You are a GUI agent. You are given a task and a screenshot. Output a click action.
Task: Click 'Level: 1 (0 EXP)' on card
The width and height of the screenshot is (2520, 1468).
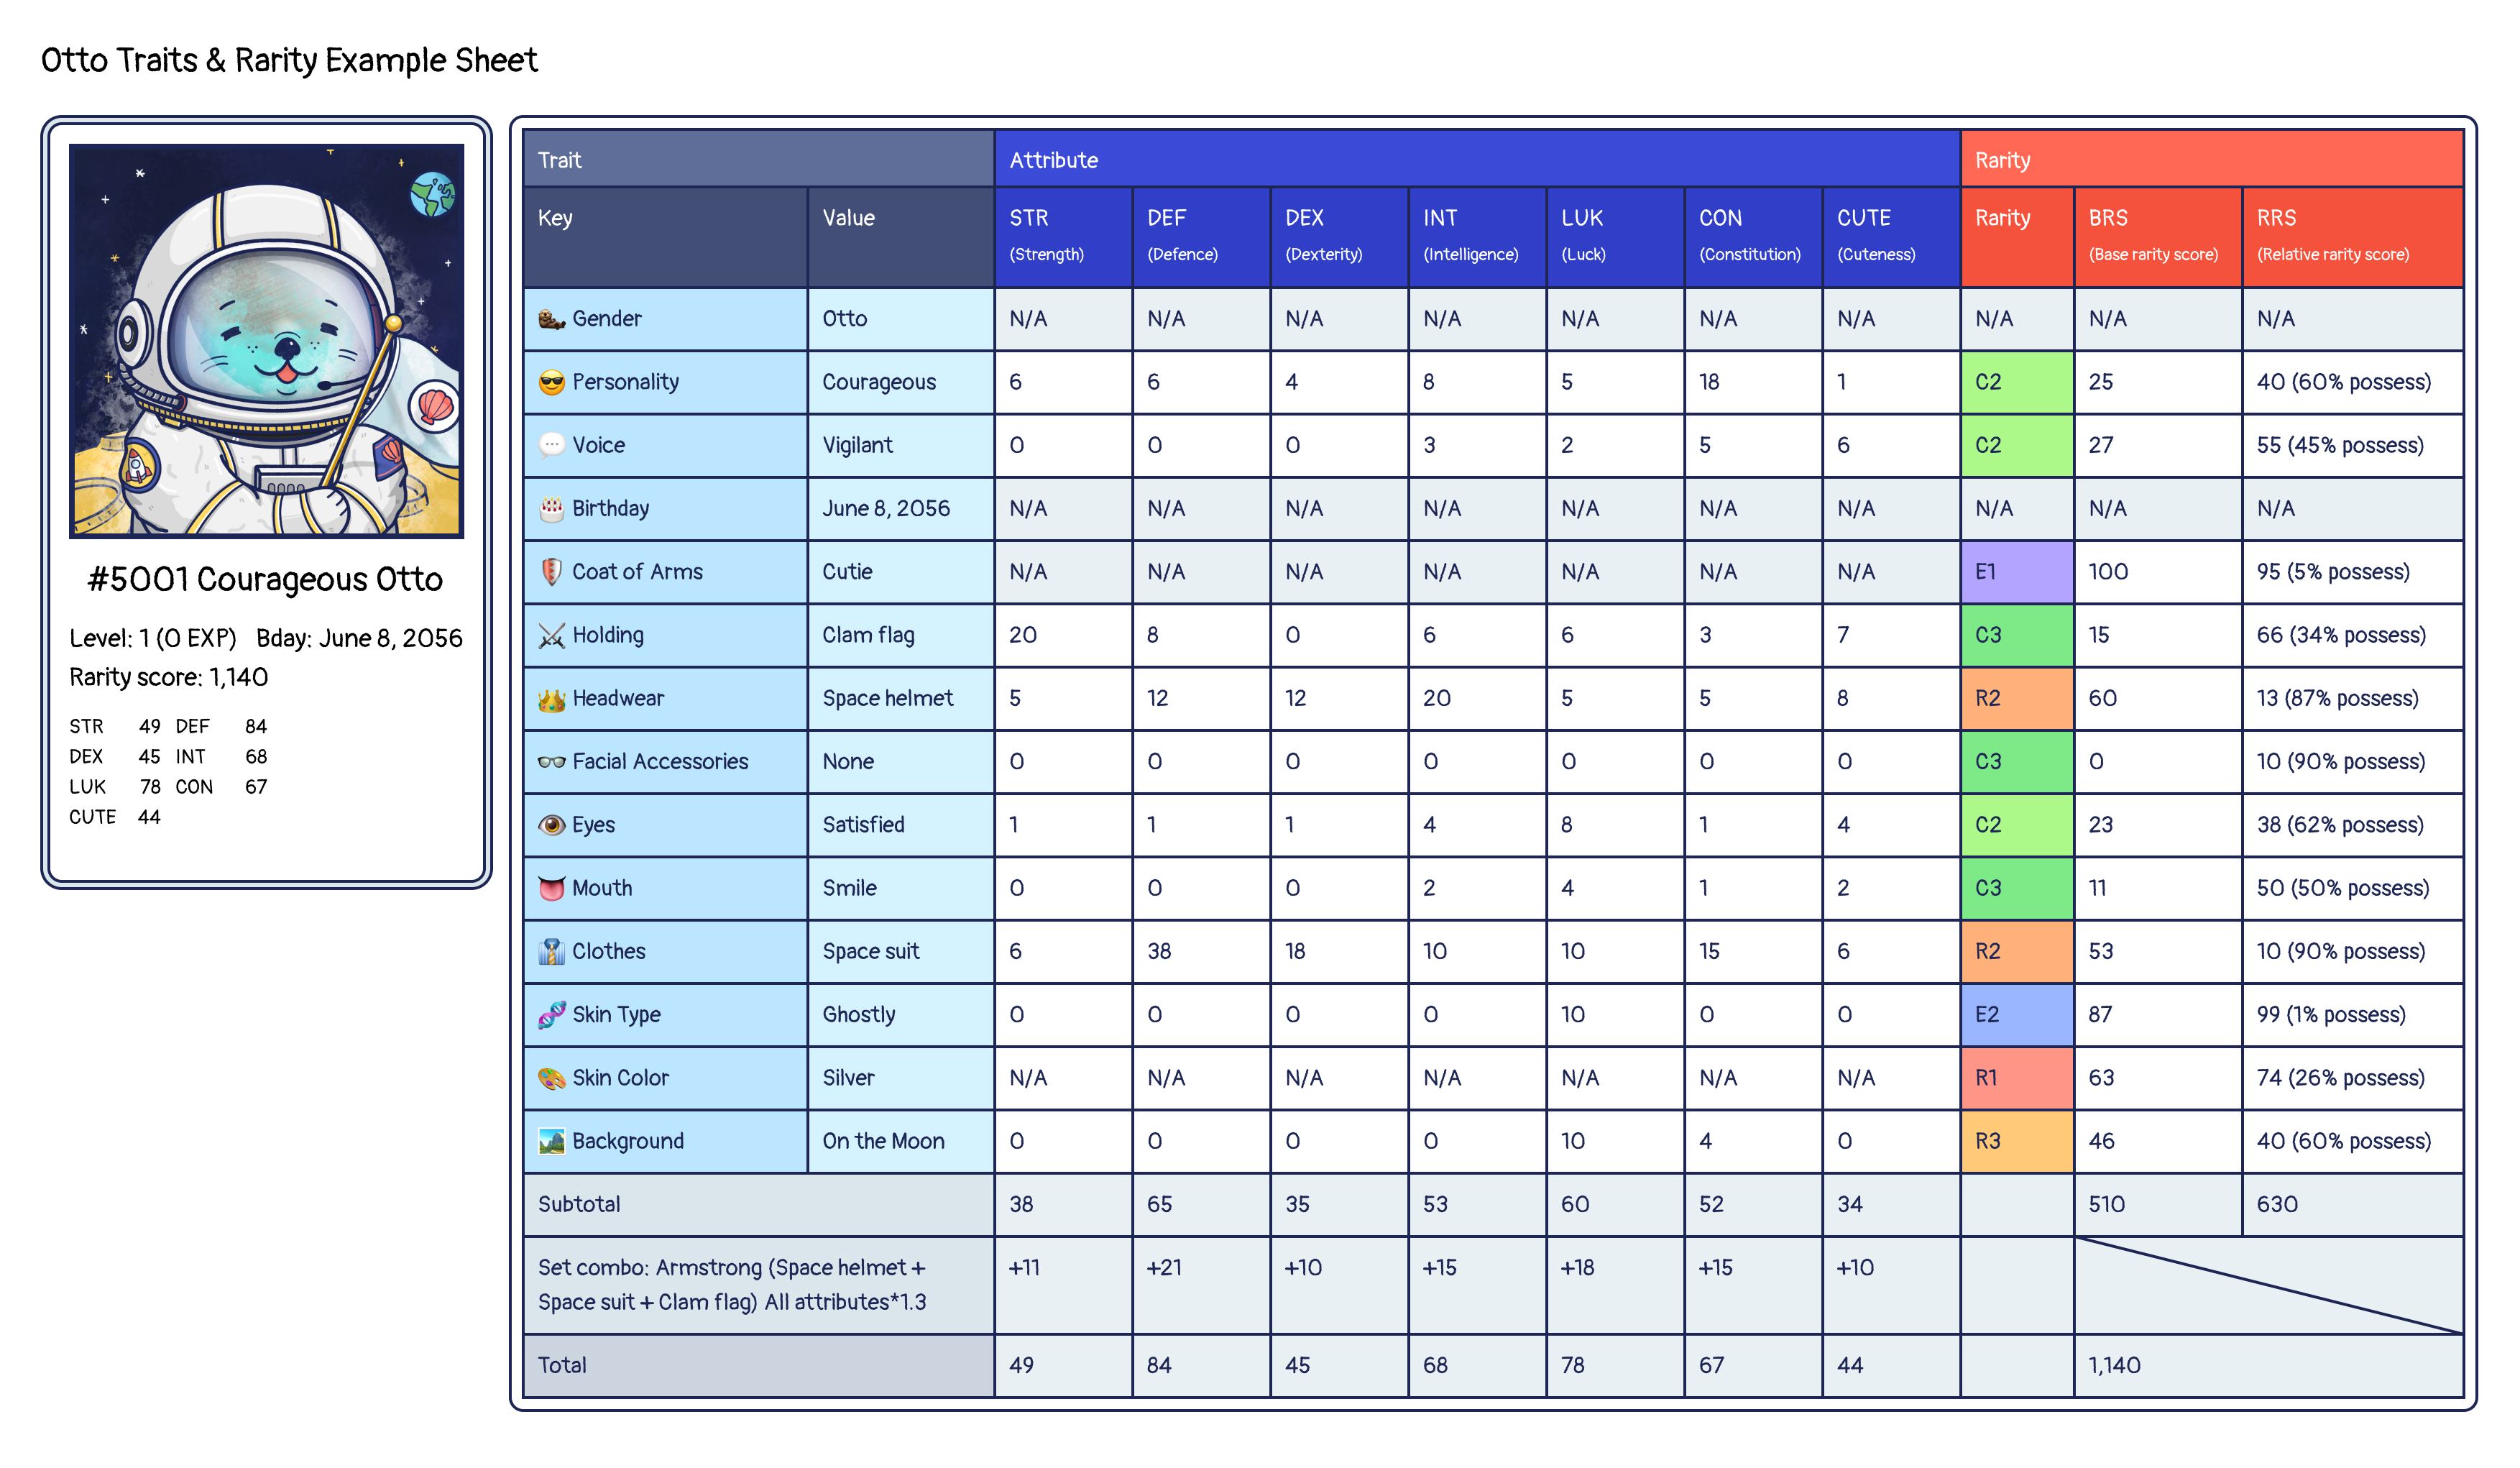[152, 638]
